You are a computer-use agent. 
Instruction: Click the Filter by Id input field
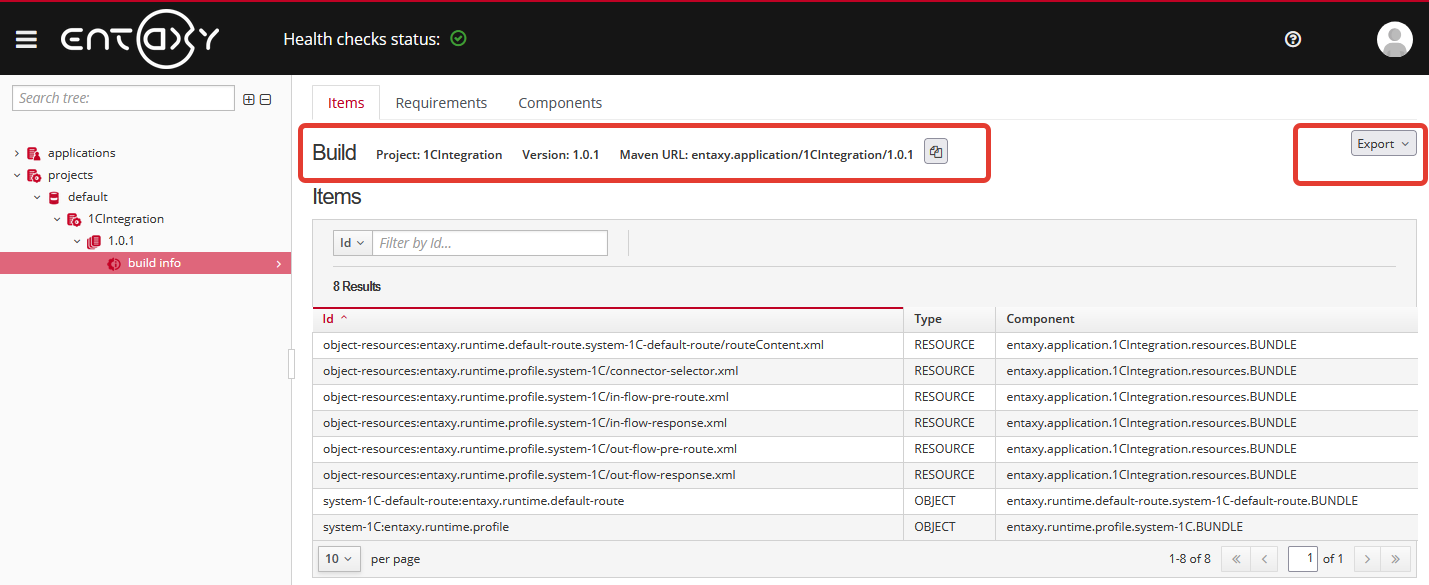(x=489, y=243)
